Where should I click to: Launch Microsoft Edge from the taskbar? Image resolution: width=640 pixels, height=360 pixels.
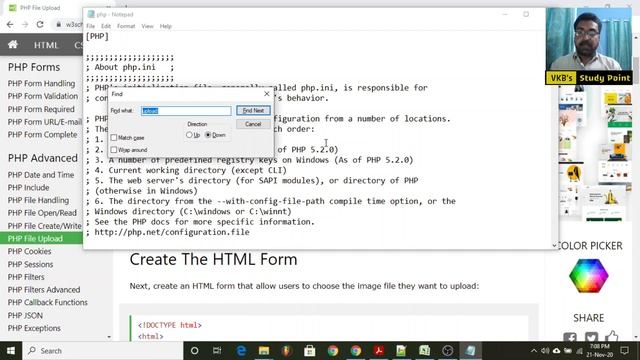pos(241,351)
